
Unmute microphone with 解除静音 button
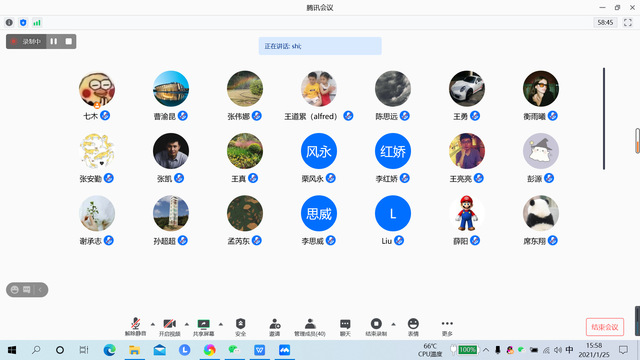pos(135,327)
